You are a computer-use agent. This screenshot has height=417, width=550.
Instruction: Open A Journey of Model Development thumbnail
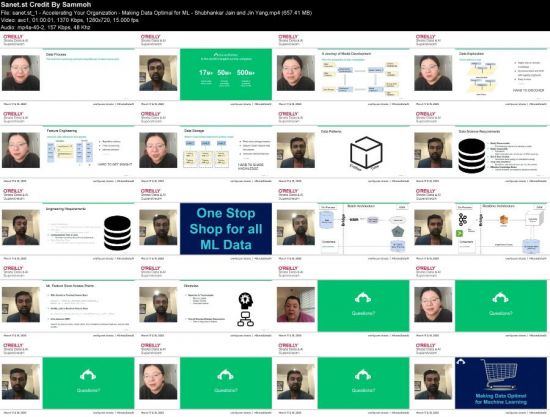[363, 74]
